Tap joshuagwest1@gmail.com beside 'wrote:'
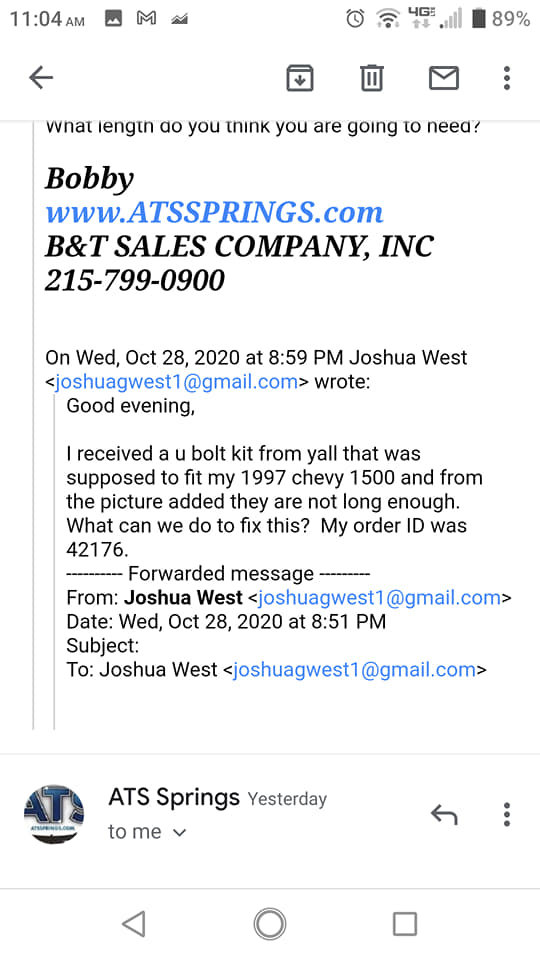Screen dimensions: 540x960 [176, 381]
